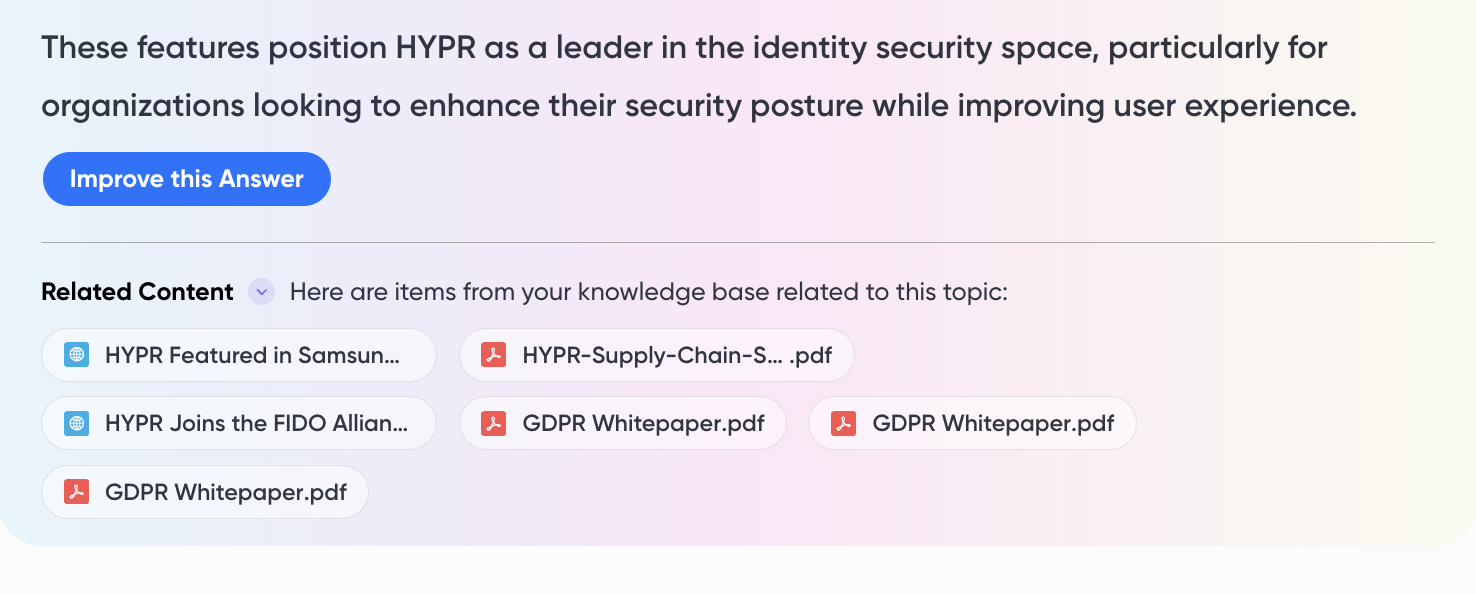Open the HYPR-Supply-Chain-S... .pdf document
The height and width of the screenshot is (594, 1476).
click(x=656, y=355)
